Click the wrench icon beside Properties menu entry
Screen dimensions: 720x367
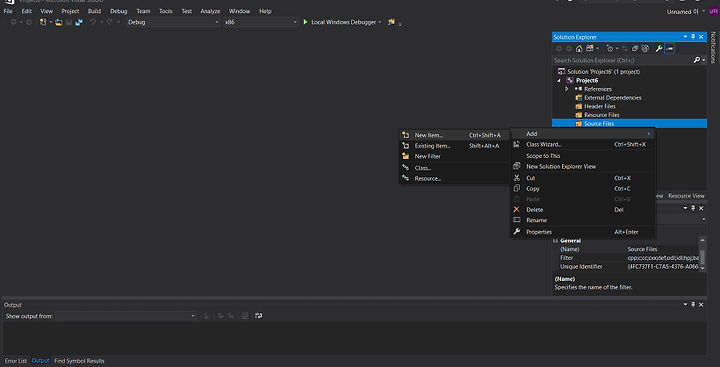pyautogui.click(x=517, y=232)
